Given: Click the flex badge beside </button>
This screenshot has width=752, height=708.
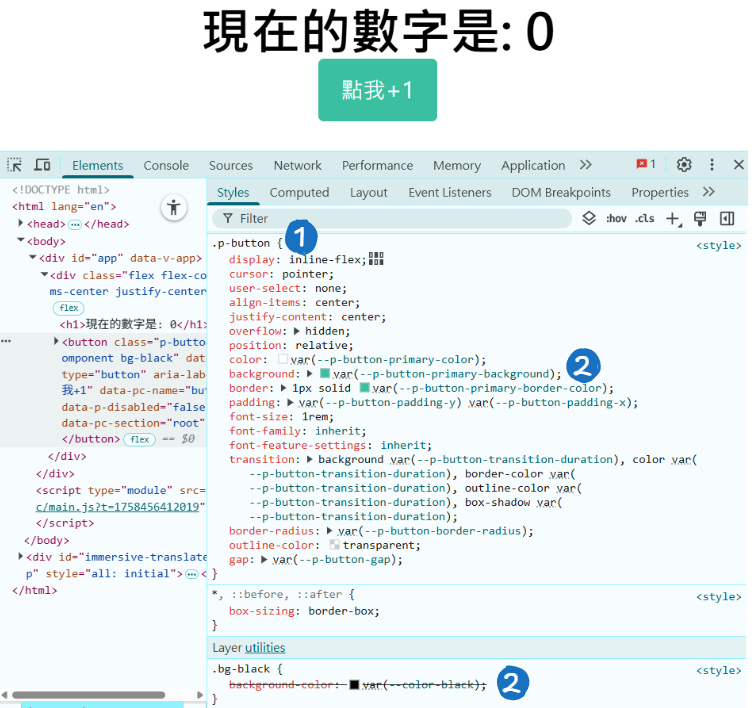Looking at the screenshot, I should point(140,439).
